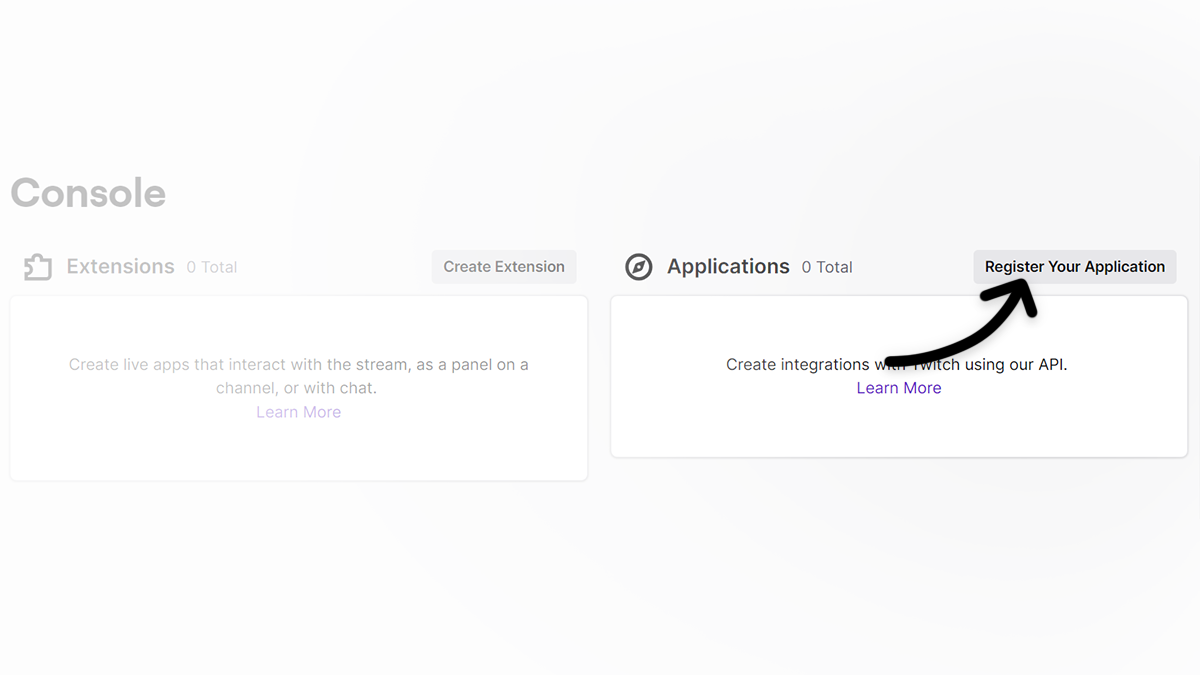Click 'Create integrations with Twitch using our API.' text

click(897, 364)
